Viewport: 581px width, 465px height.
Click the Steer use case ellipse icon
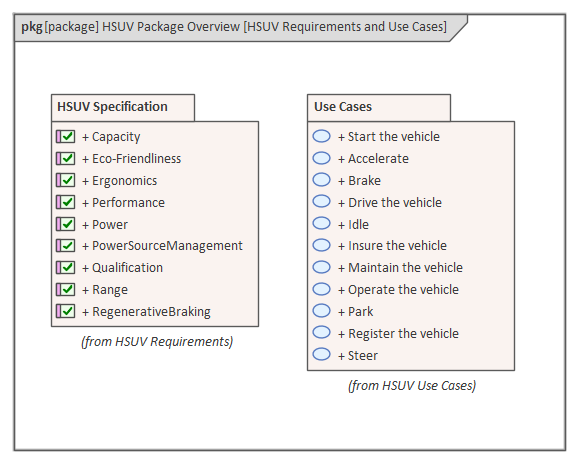[x=321, y=355]
